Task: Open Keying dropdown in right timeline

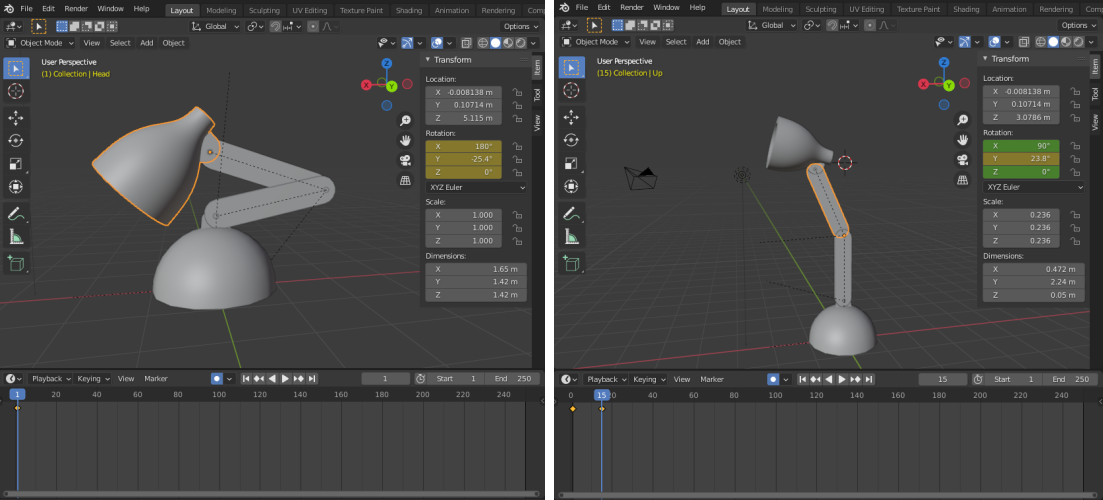Action: click(x=648, y=379)
